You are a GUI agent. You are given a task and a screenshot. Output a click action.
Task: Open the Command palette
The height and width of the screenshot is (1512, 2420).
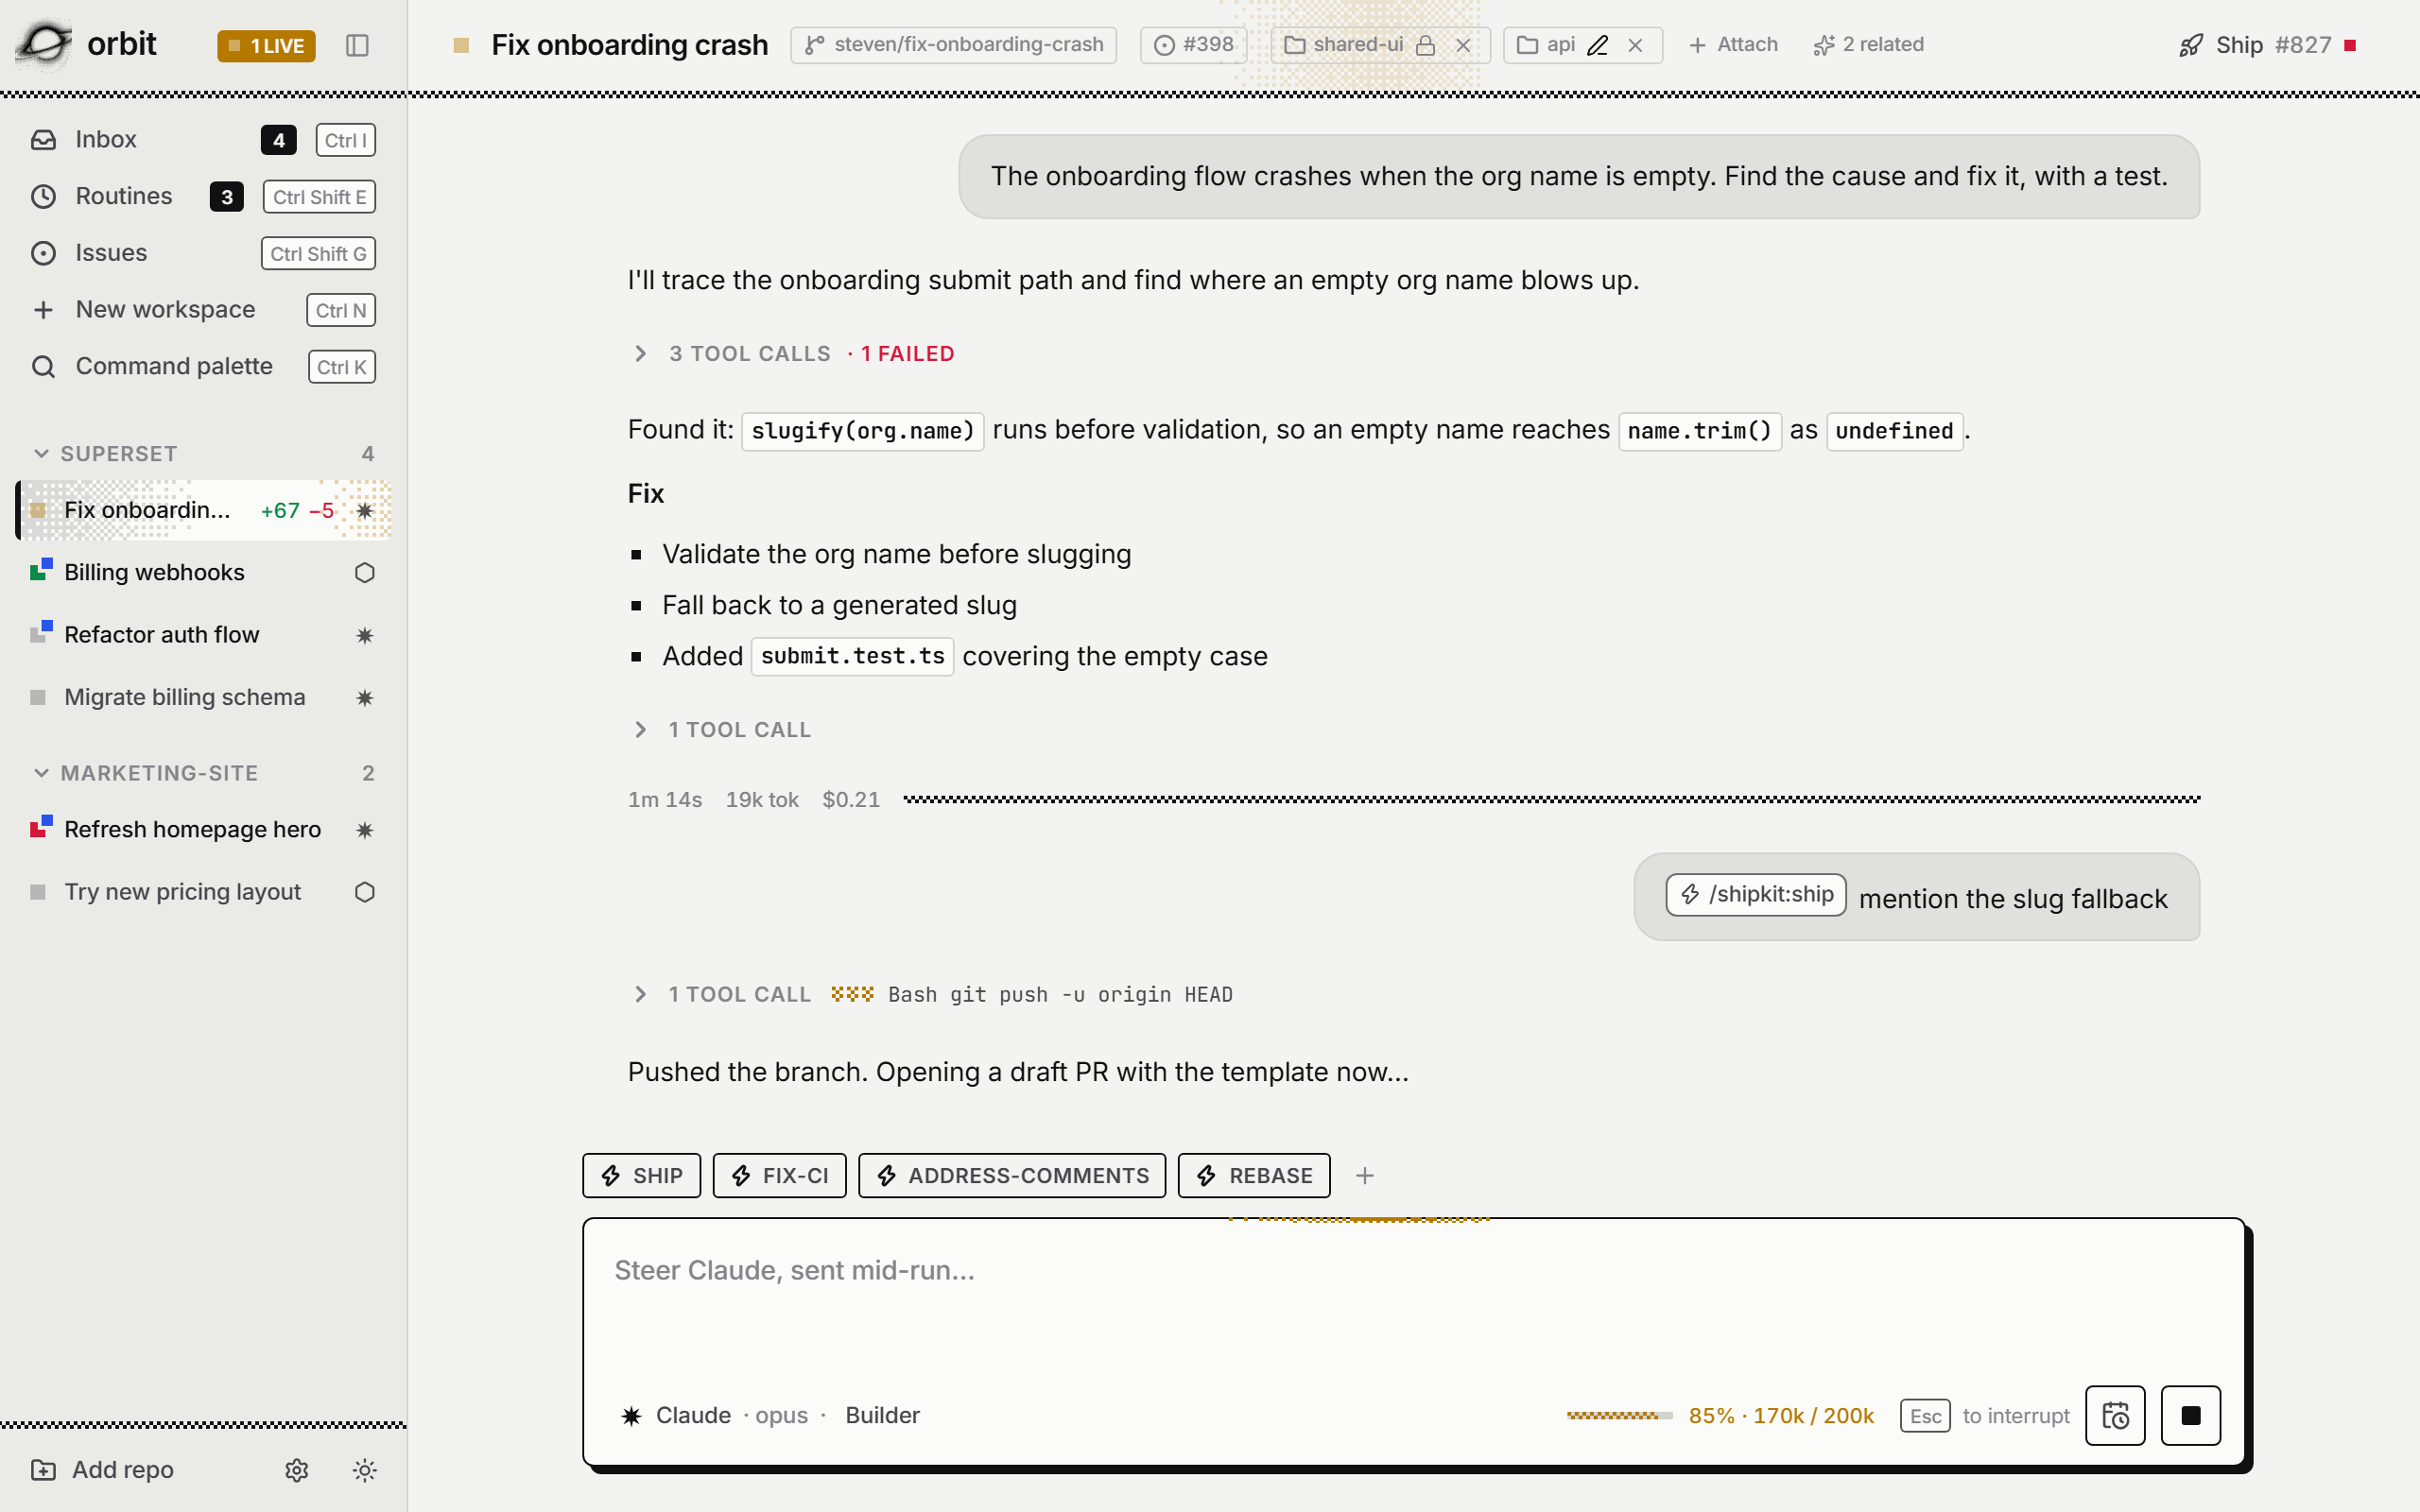point(203,366)
